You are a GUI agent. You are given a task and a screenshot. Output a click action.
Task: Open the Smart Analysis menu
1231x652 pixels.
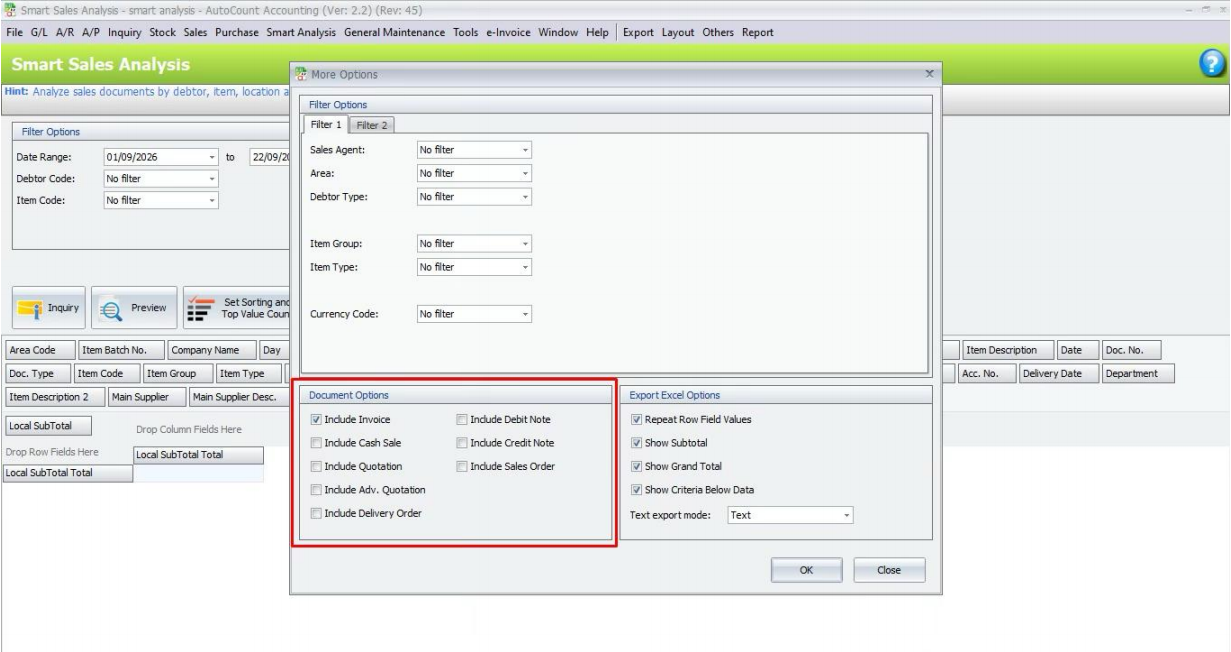click(x=303, y=33)
